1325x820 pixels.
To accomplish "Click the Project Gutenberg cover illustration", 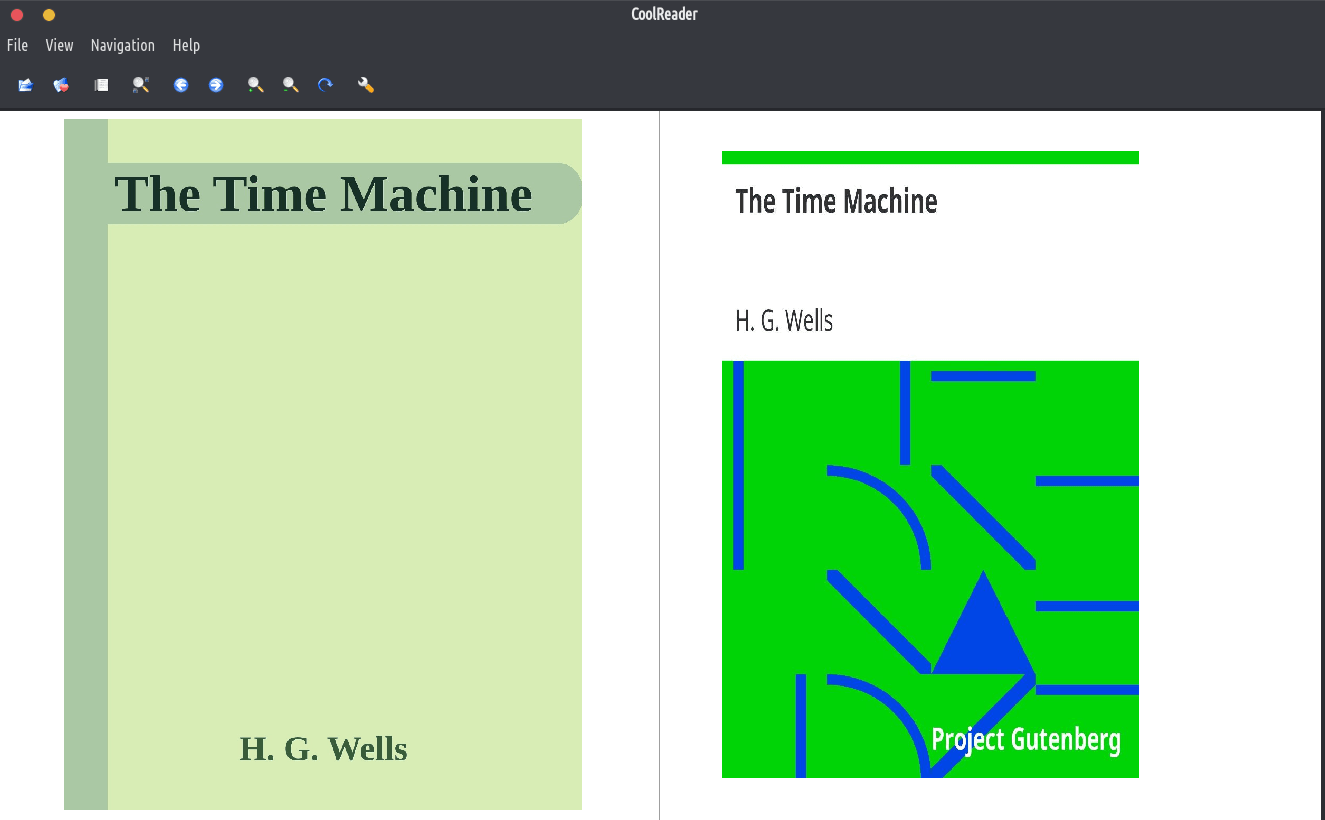I will click(930, 568).
